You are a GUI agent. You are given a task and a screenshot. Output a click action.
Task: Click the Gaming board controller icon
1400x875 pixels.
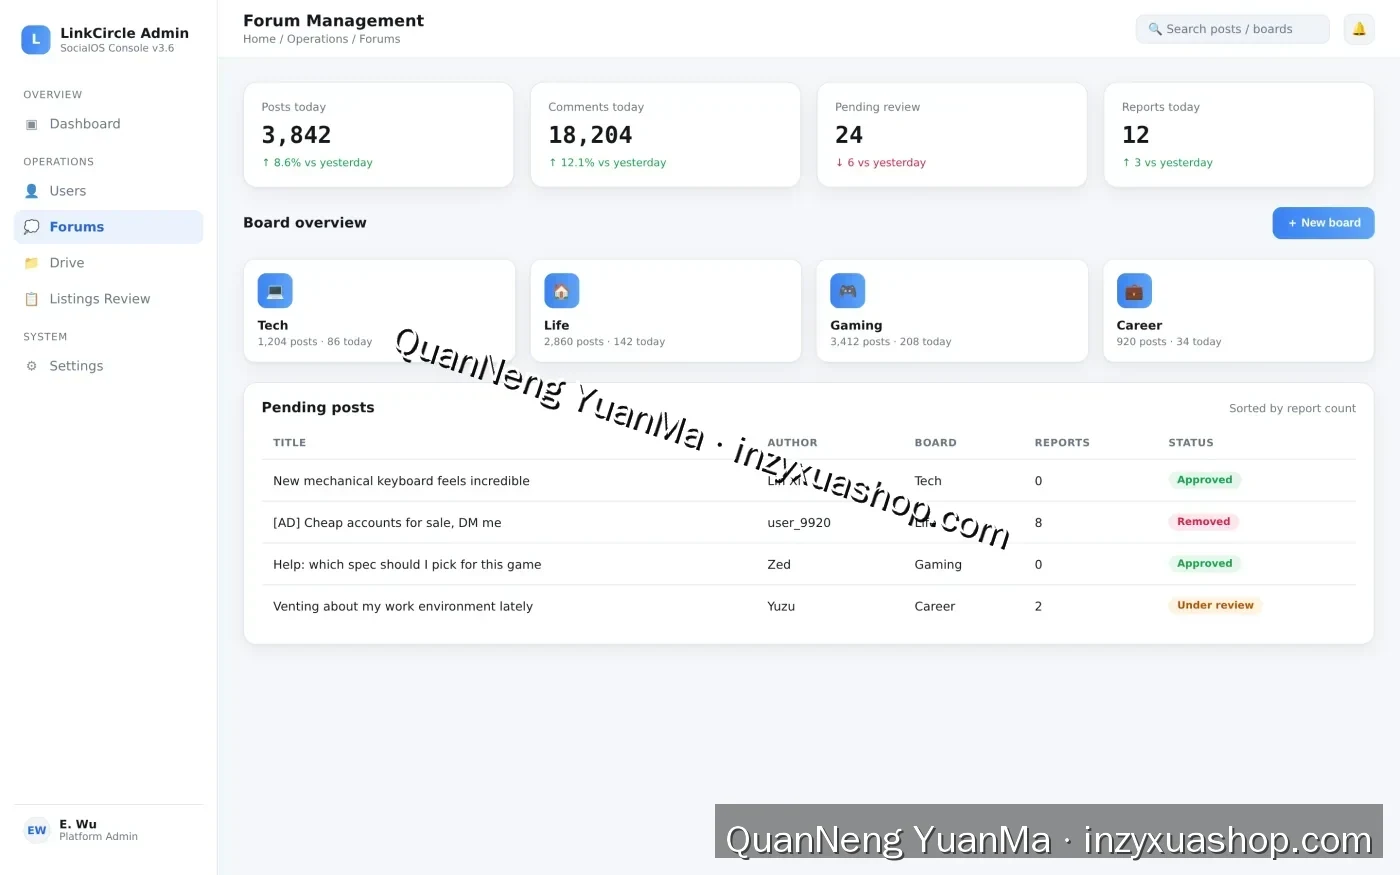tap(847, 291)
